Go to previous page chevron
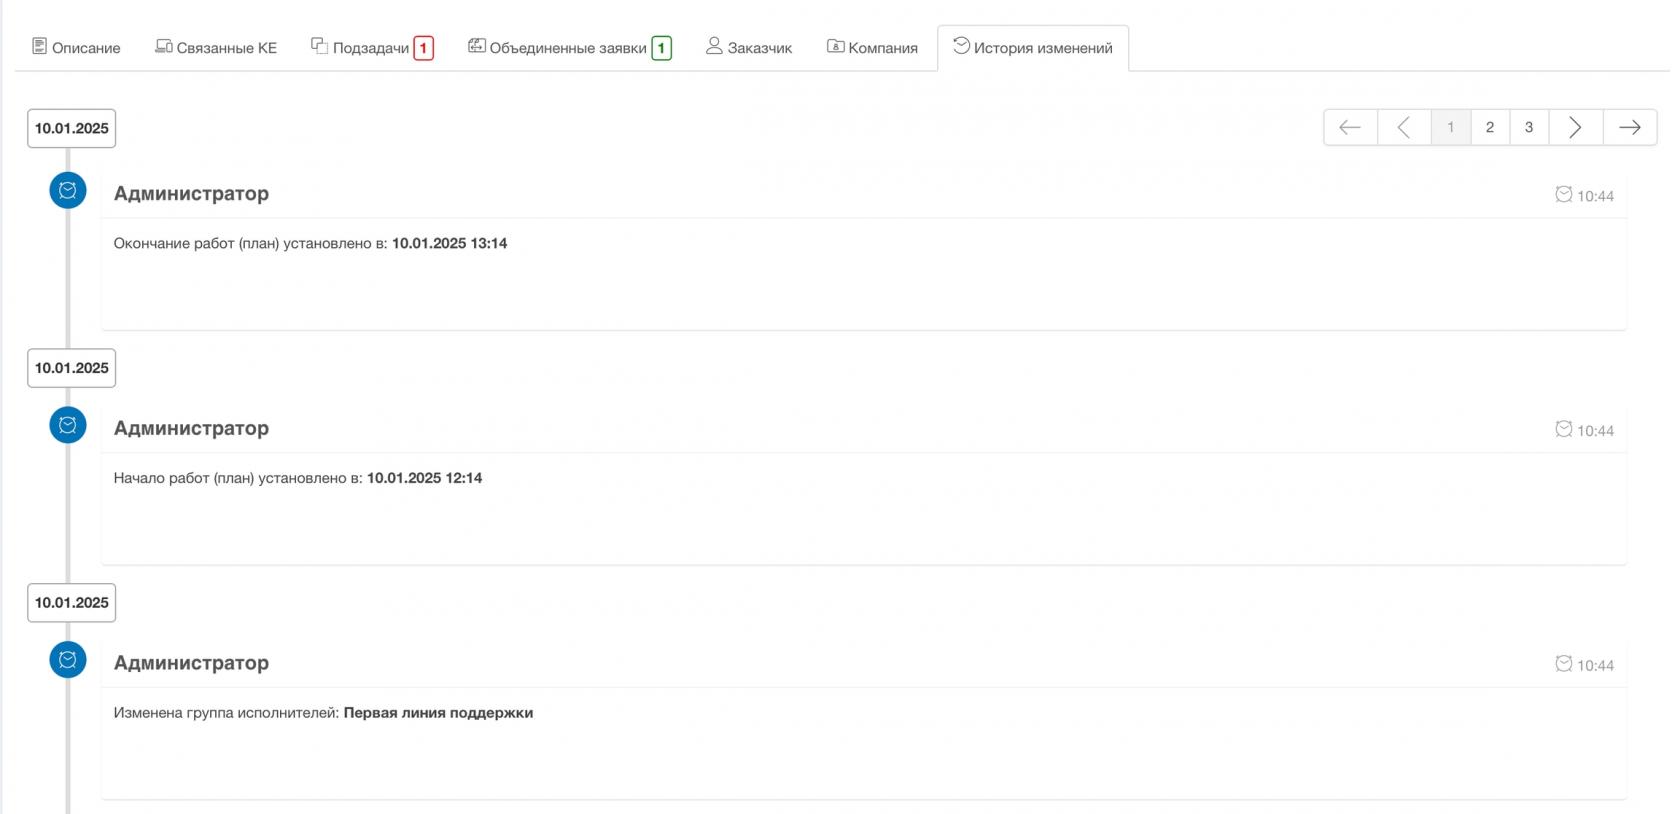 click(1404, 127)
